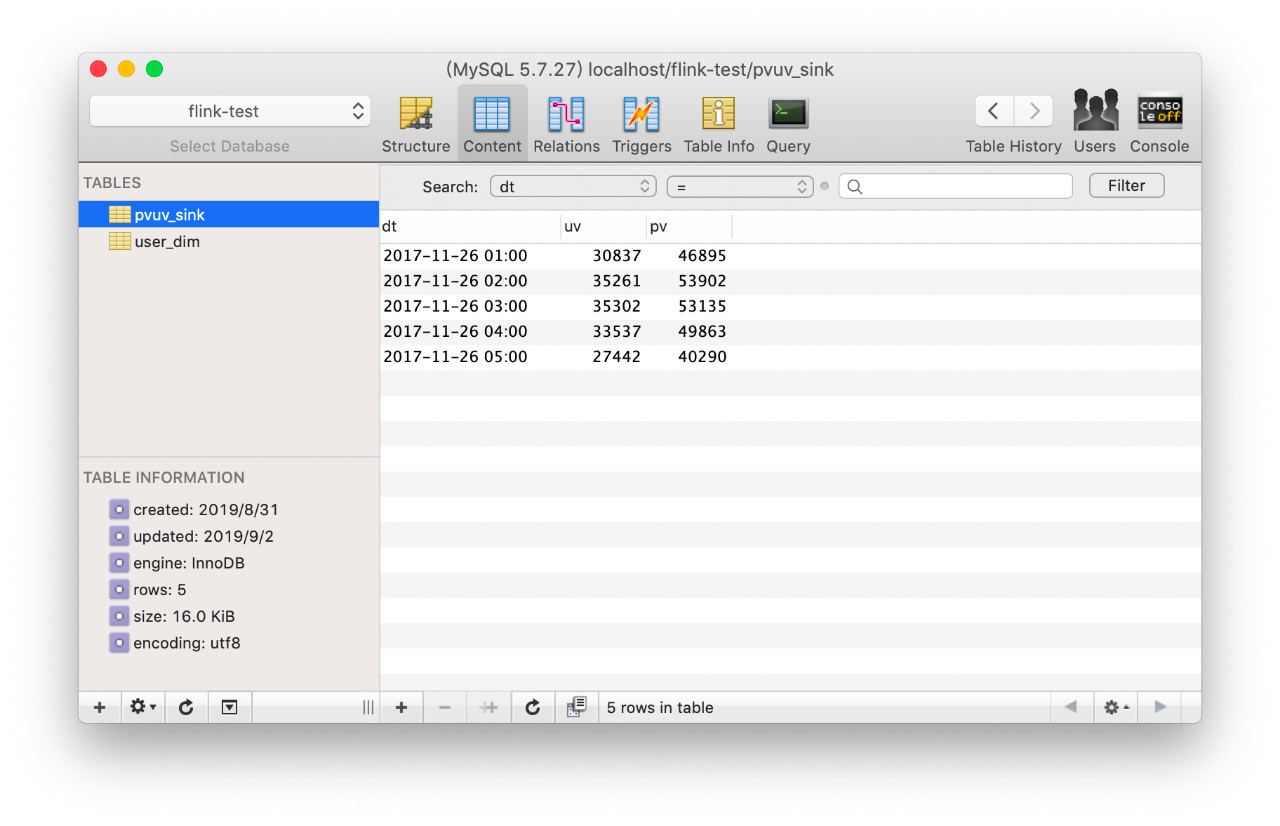Open the Triggers view
This screenshot has width=1280, height=826.
click(641, 124)
